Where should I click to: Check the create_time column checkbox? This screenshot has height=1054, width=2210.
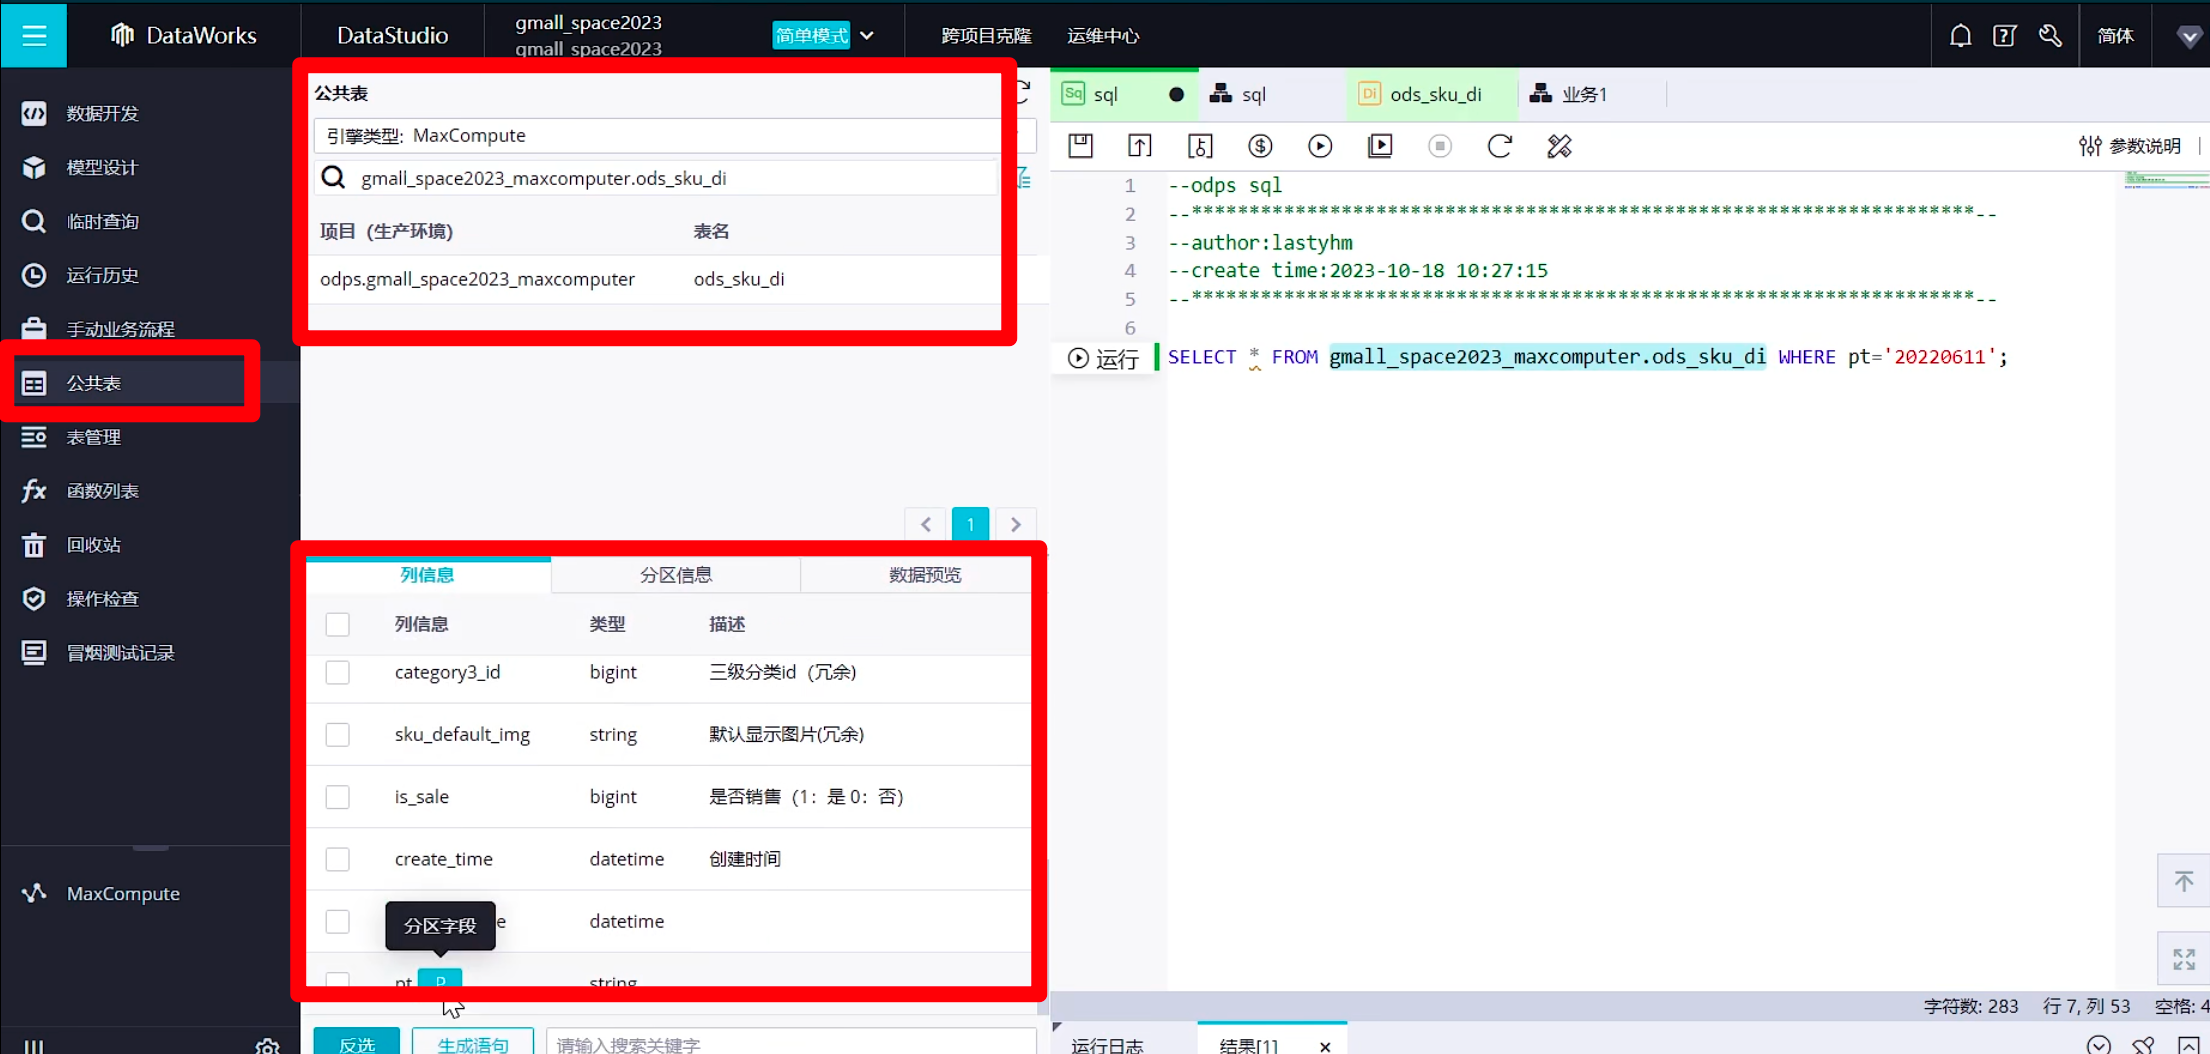338,859
